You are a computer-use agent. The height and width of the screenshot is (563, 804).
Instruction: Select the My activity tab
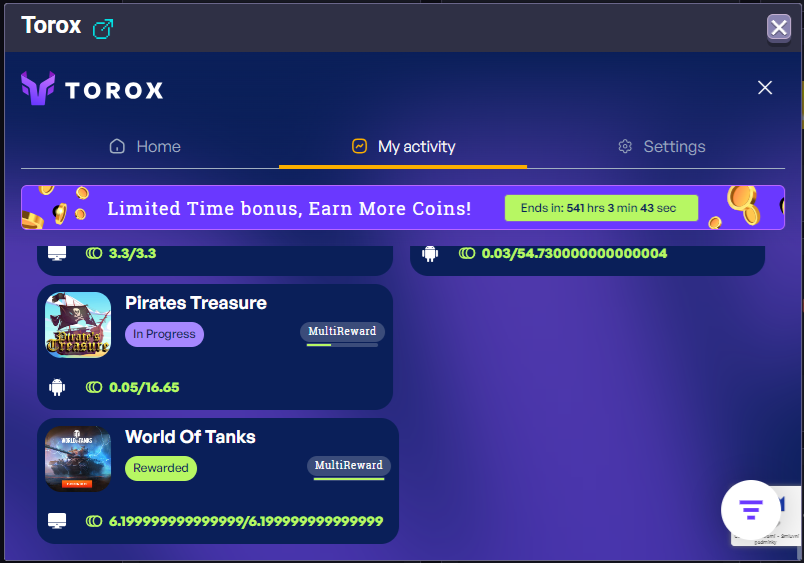pyautogui.click(x=403, y=147)
